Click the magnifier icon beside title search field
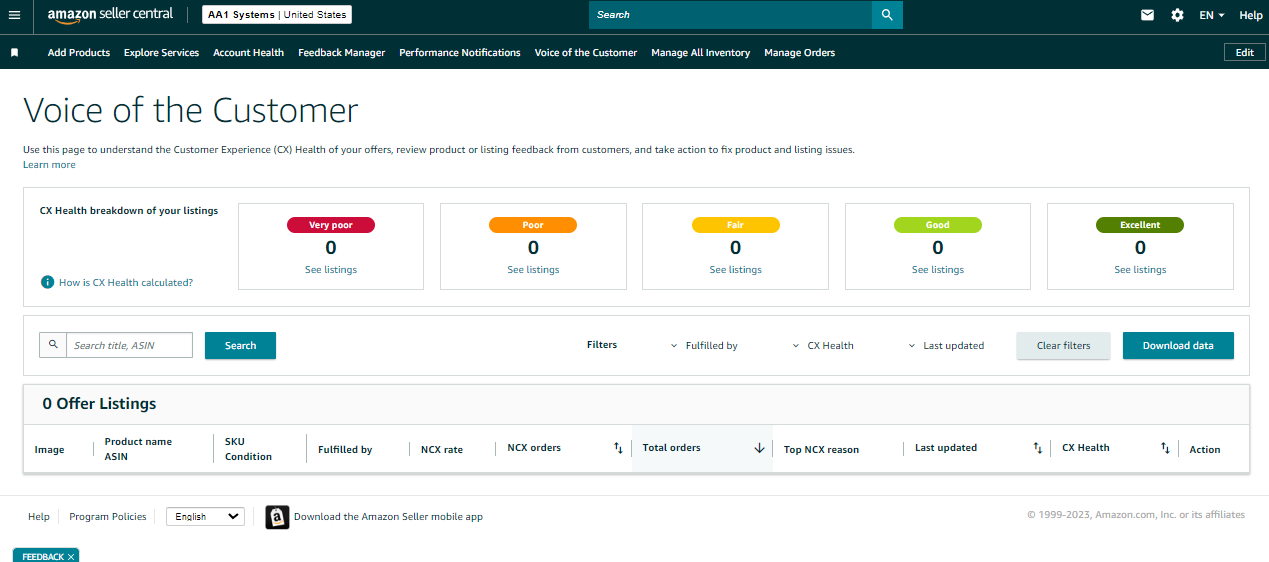This screenshot has height=562, width=1269. (53, 345)
